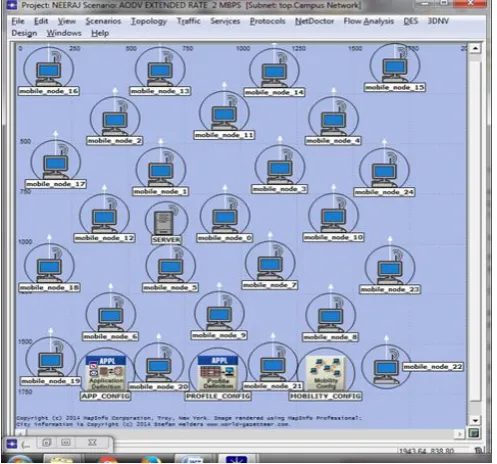
Task: Select the mobile_node_13 workstation icon
Action: pyautogui.click(x=160, y=73)
